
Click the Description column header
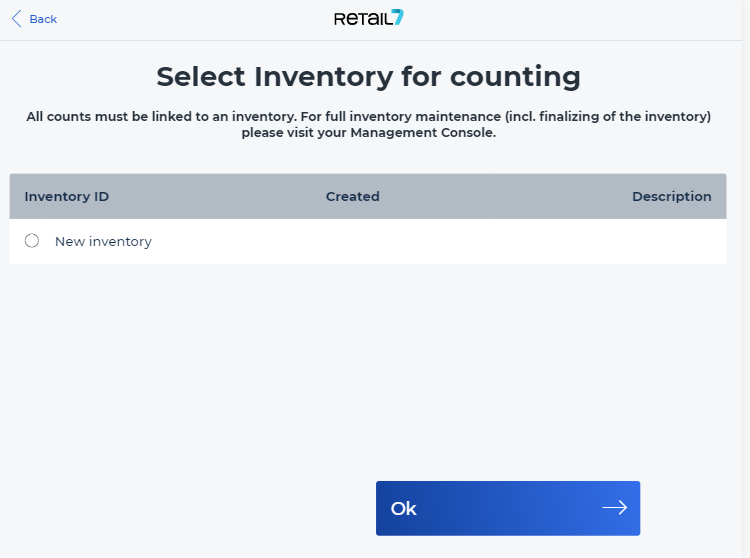coord(672,197)
